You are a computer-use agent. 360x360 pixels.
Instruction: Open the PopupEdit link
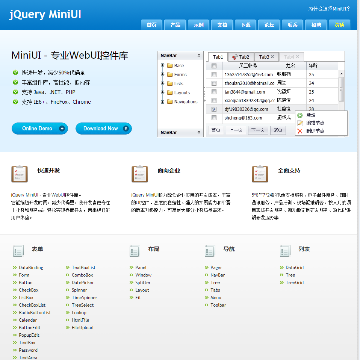point(29,335)
